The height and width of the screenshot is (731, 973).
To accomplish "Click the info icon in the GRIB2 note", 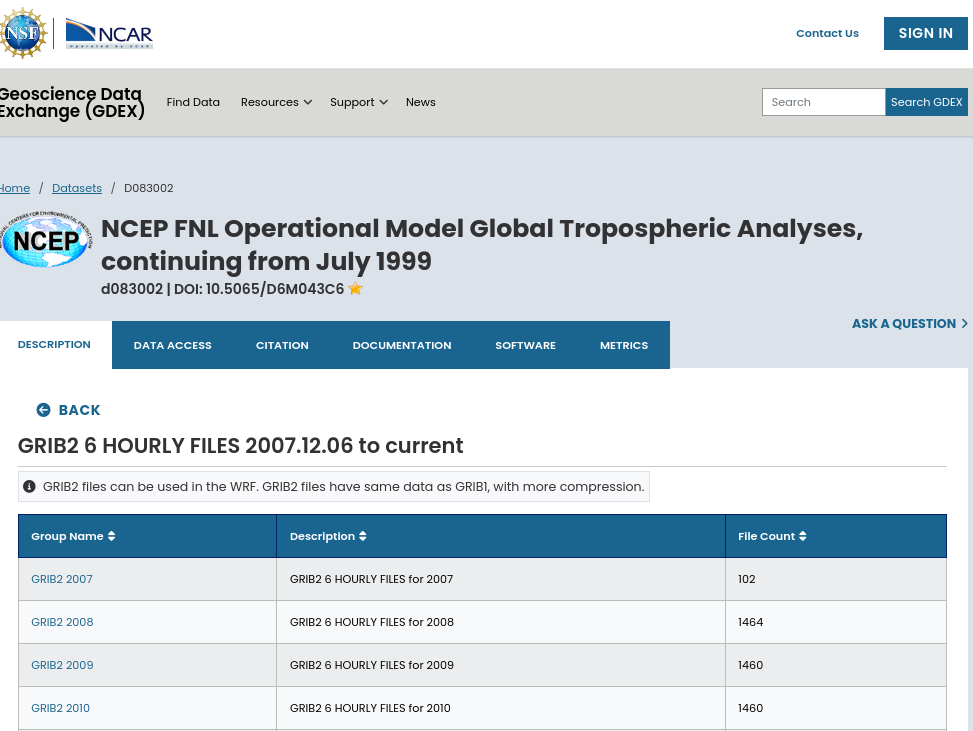I will (30, 487).
